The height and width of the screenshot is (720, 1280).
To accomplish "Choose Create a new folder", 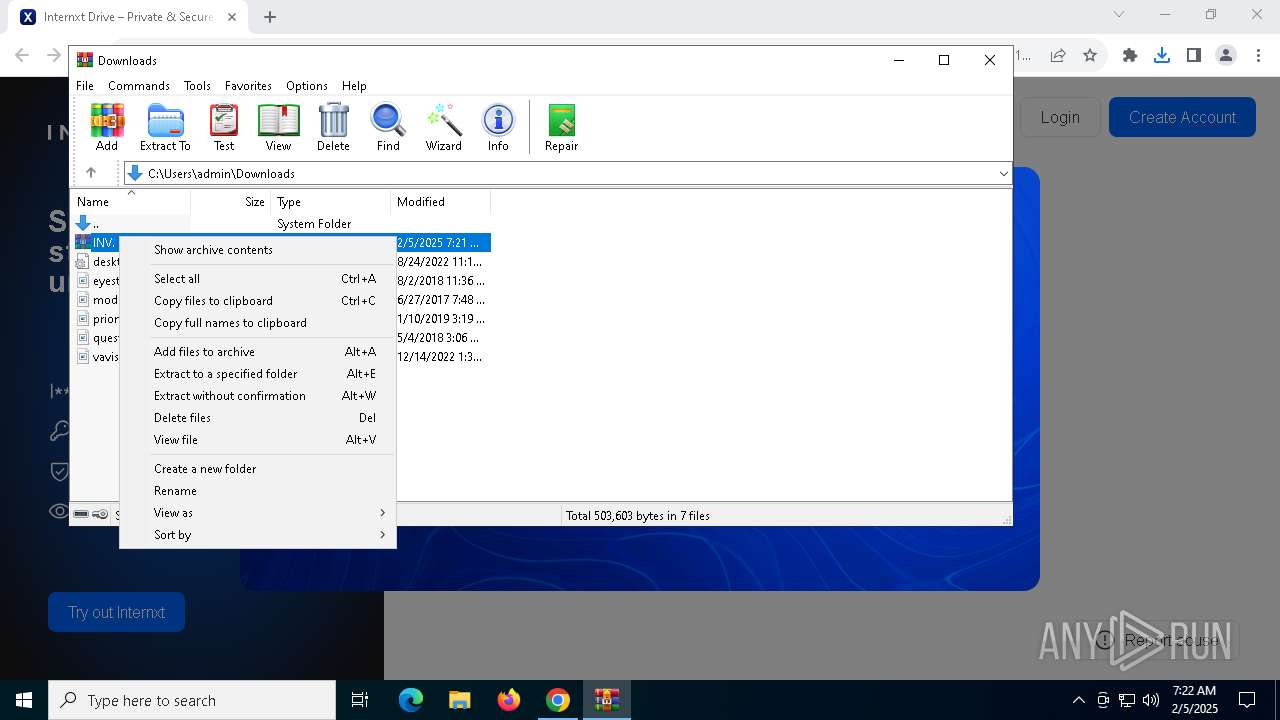I will [257, 469].
